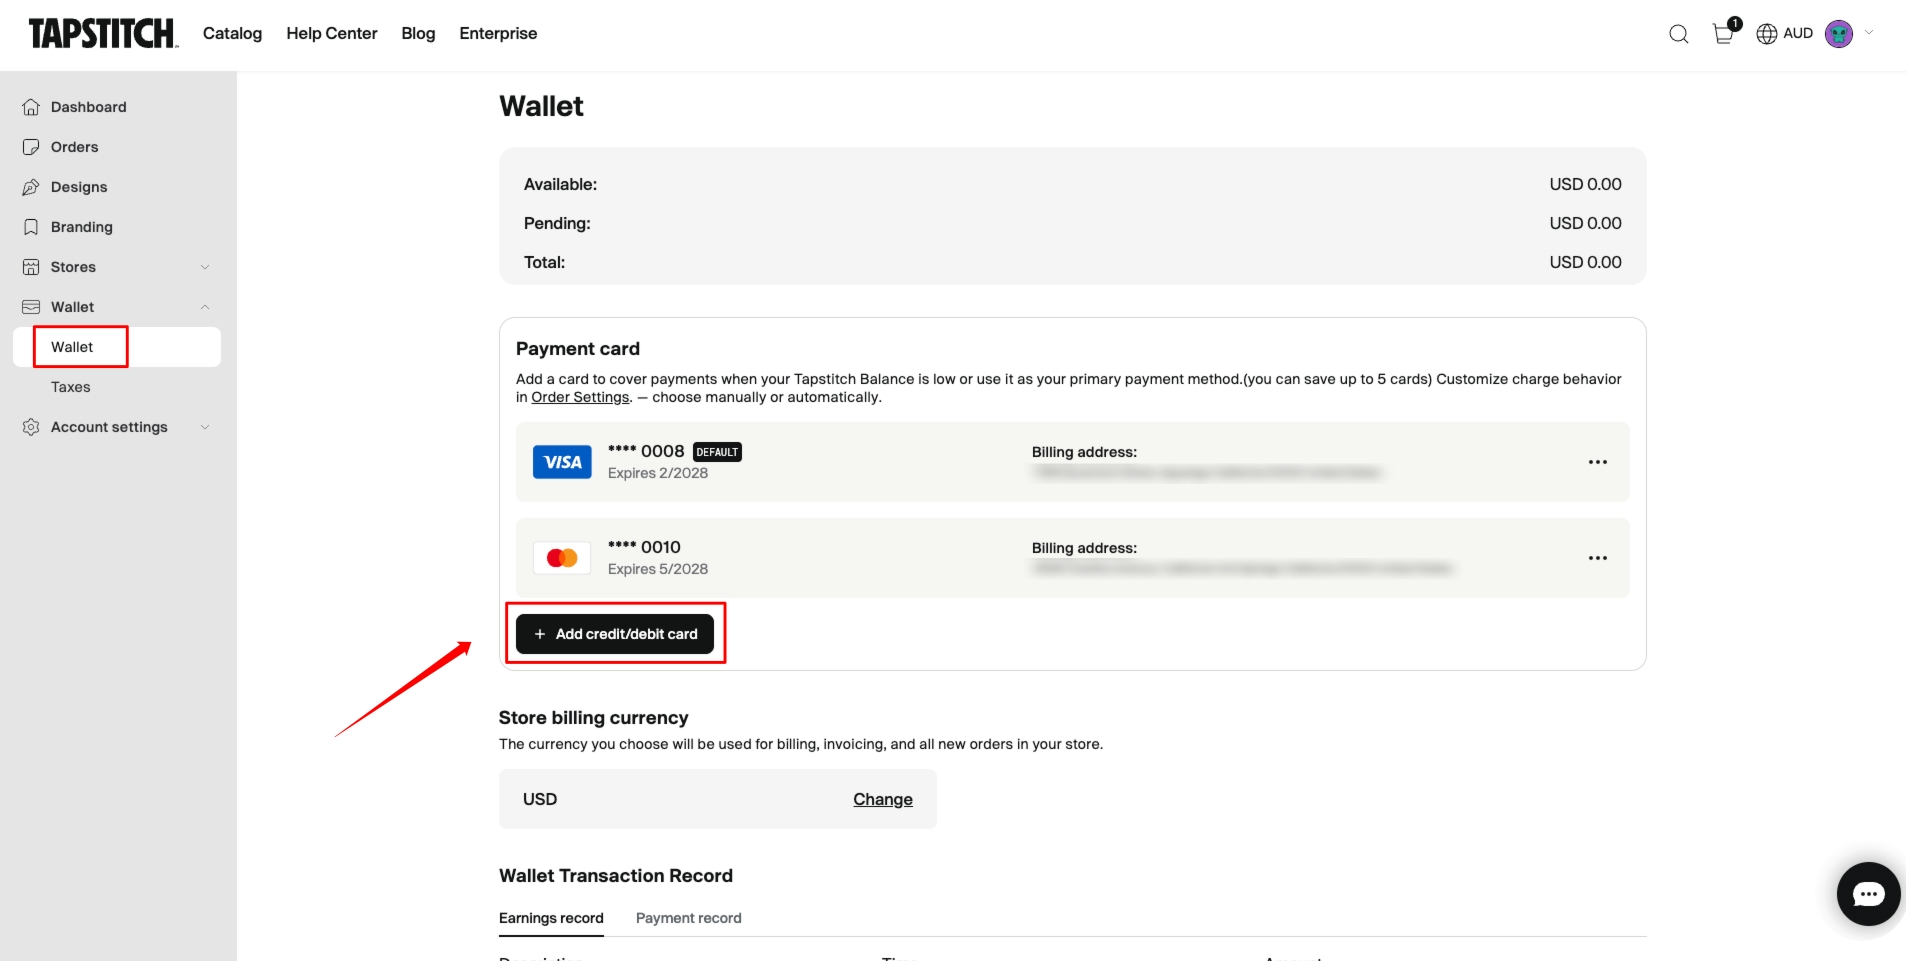
Task: Open the Catalog menu
Action: [x=232, y=34]
